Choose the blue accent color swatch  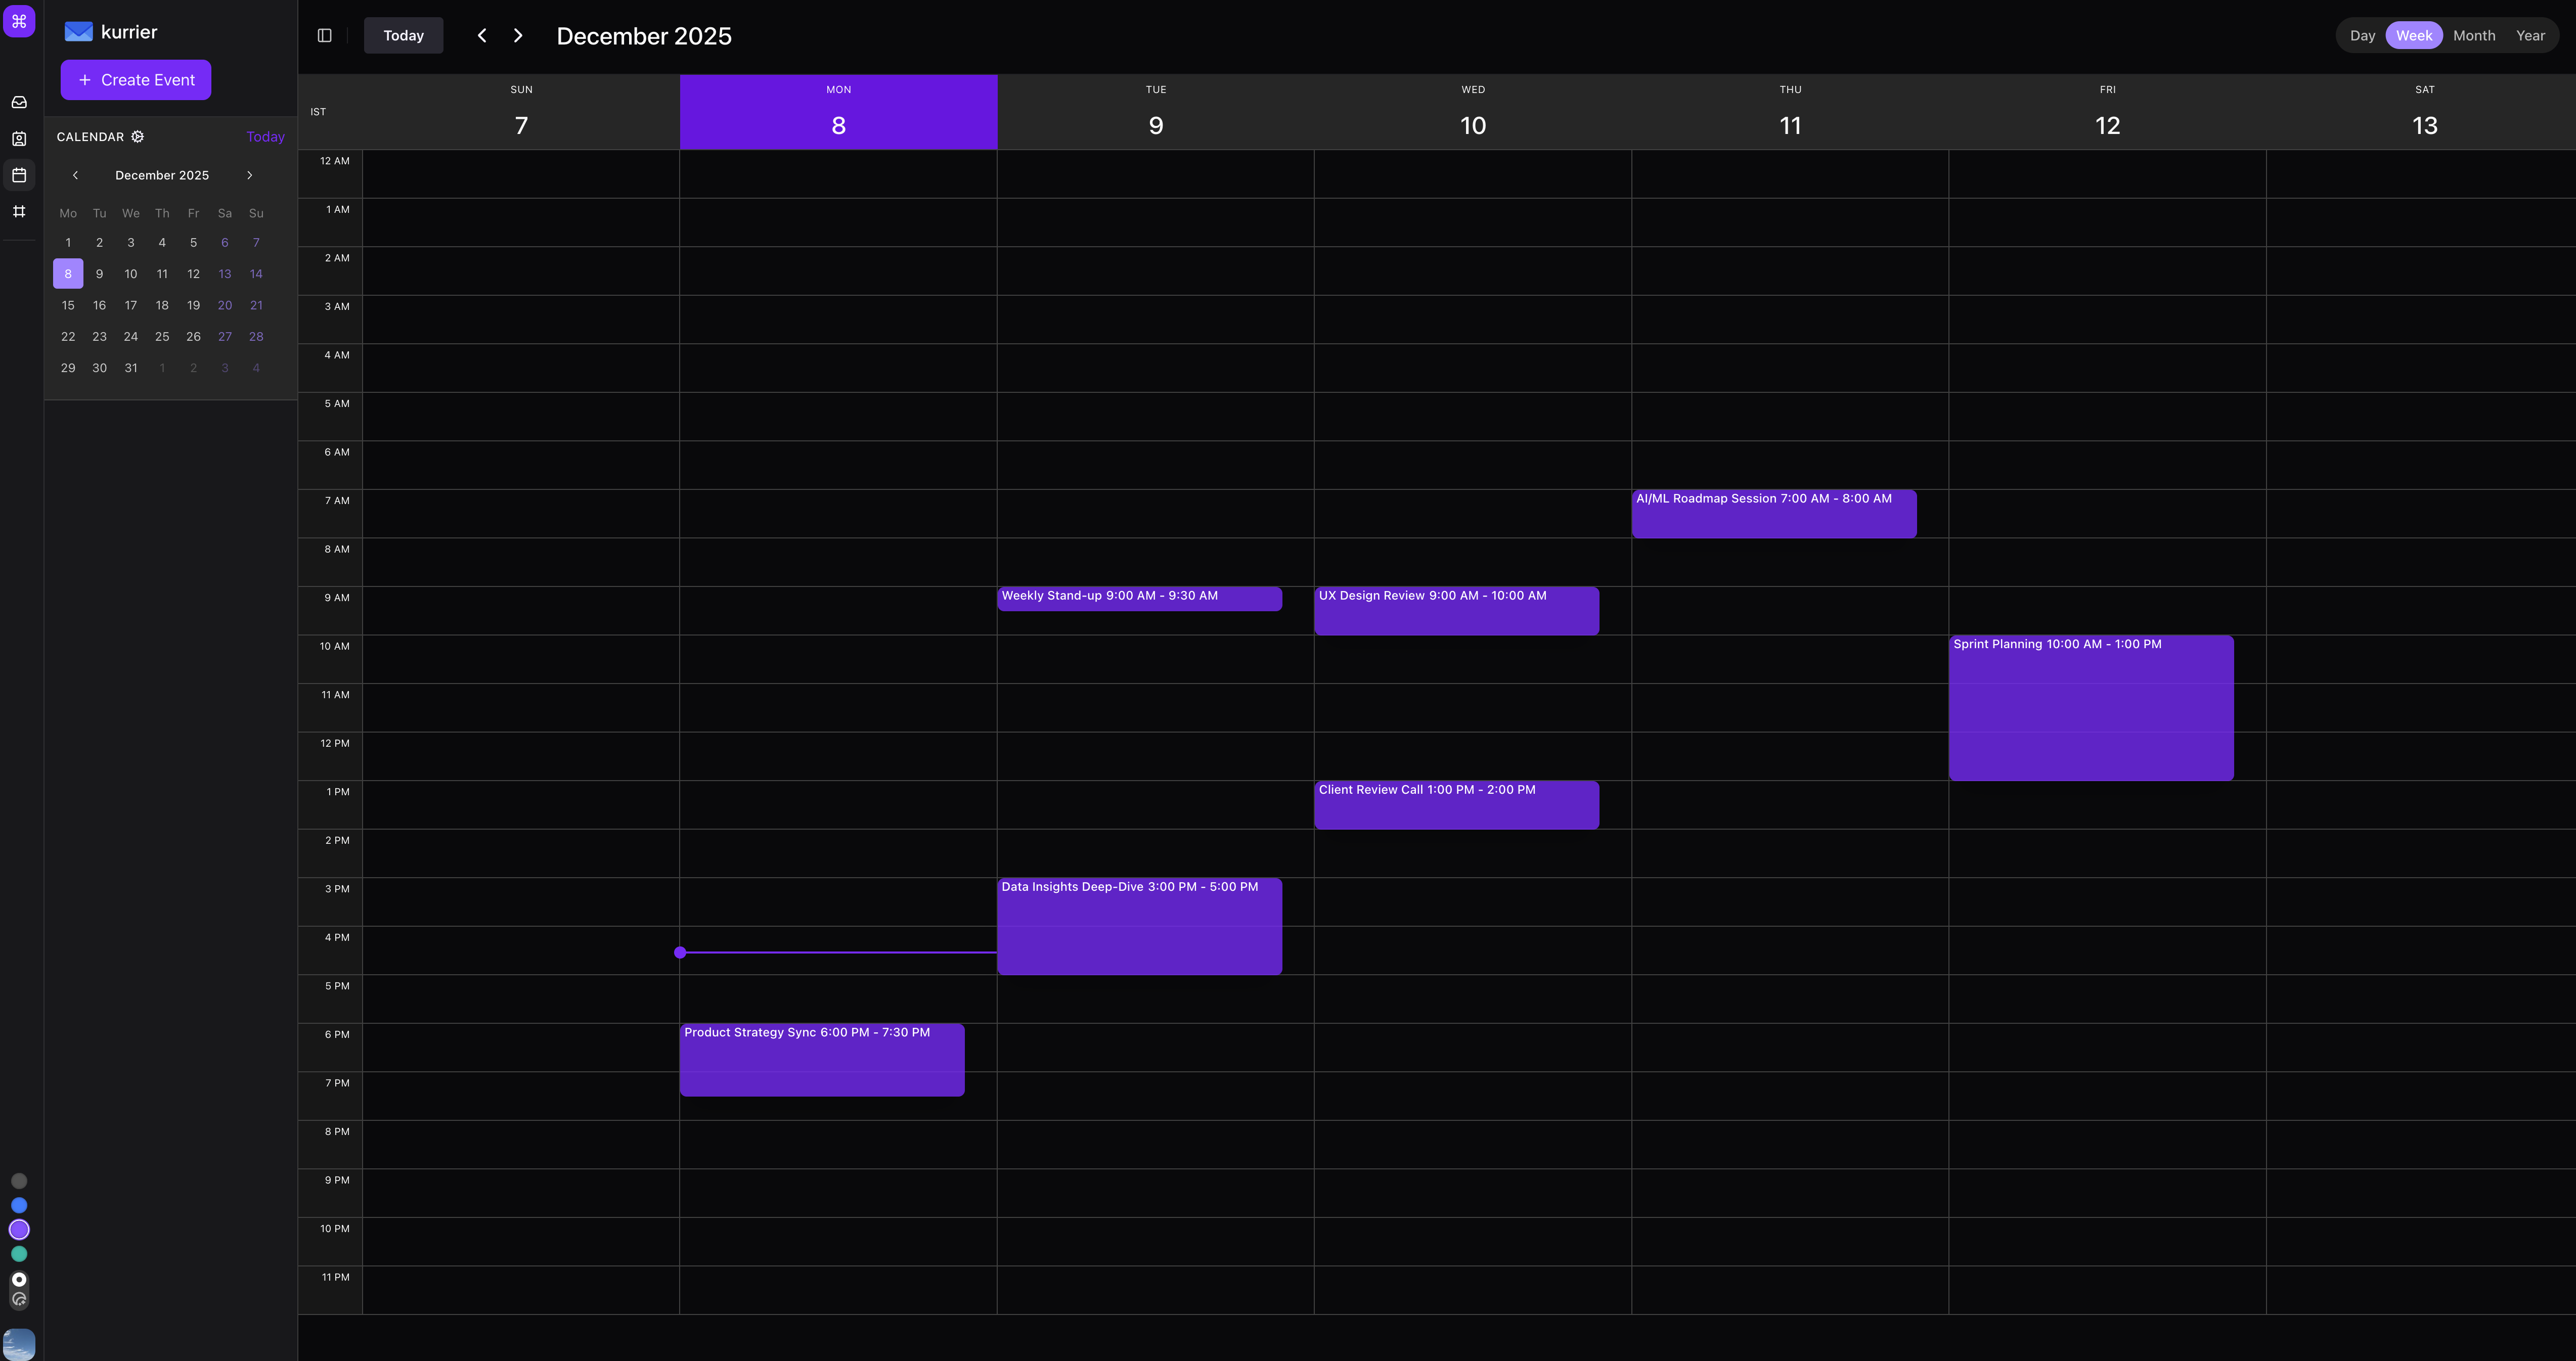click(x=19, y=1205)
